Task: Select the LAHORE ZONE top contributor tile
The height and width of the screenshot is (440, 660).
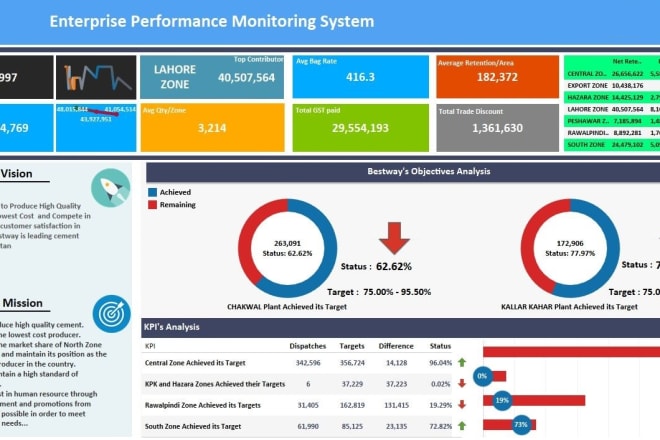Action: click(x=212, y=77)
